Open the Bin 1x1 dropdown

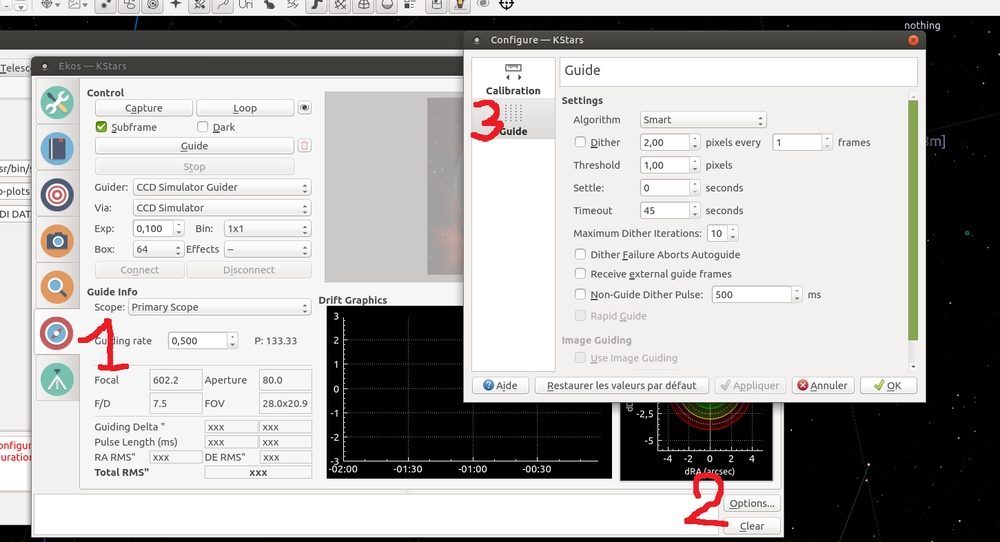(x=268, y=229)
